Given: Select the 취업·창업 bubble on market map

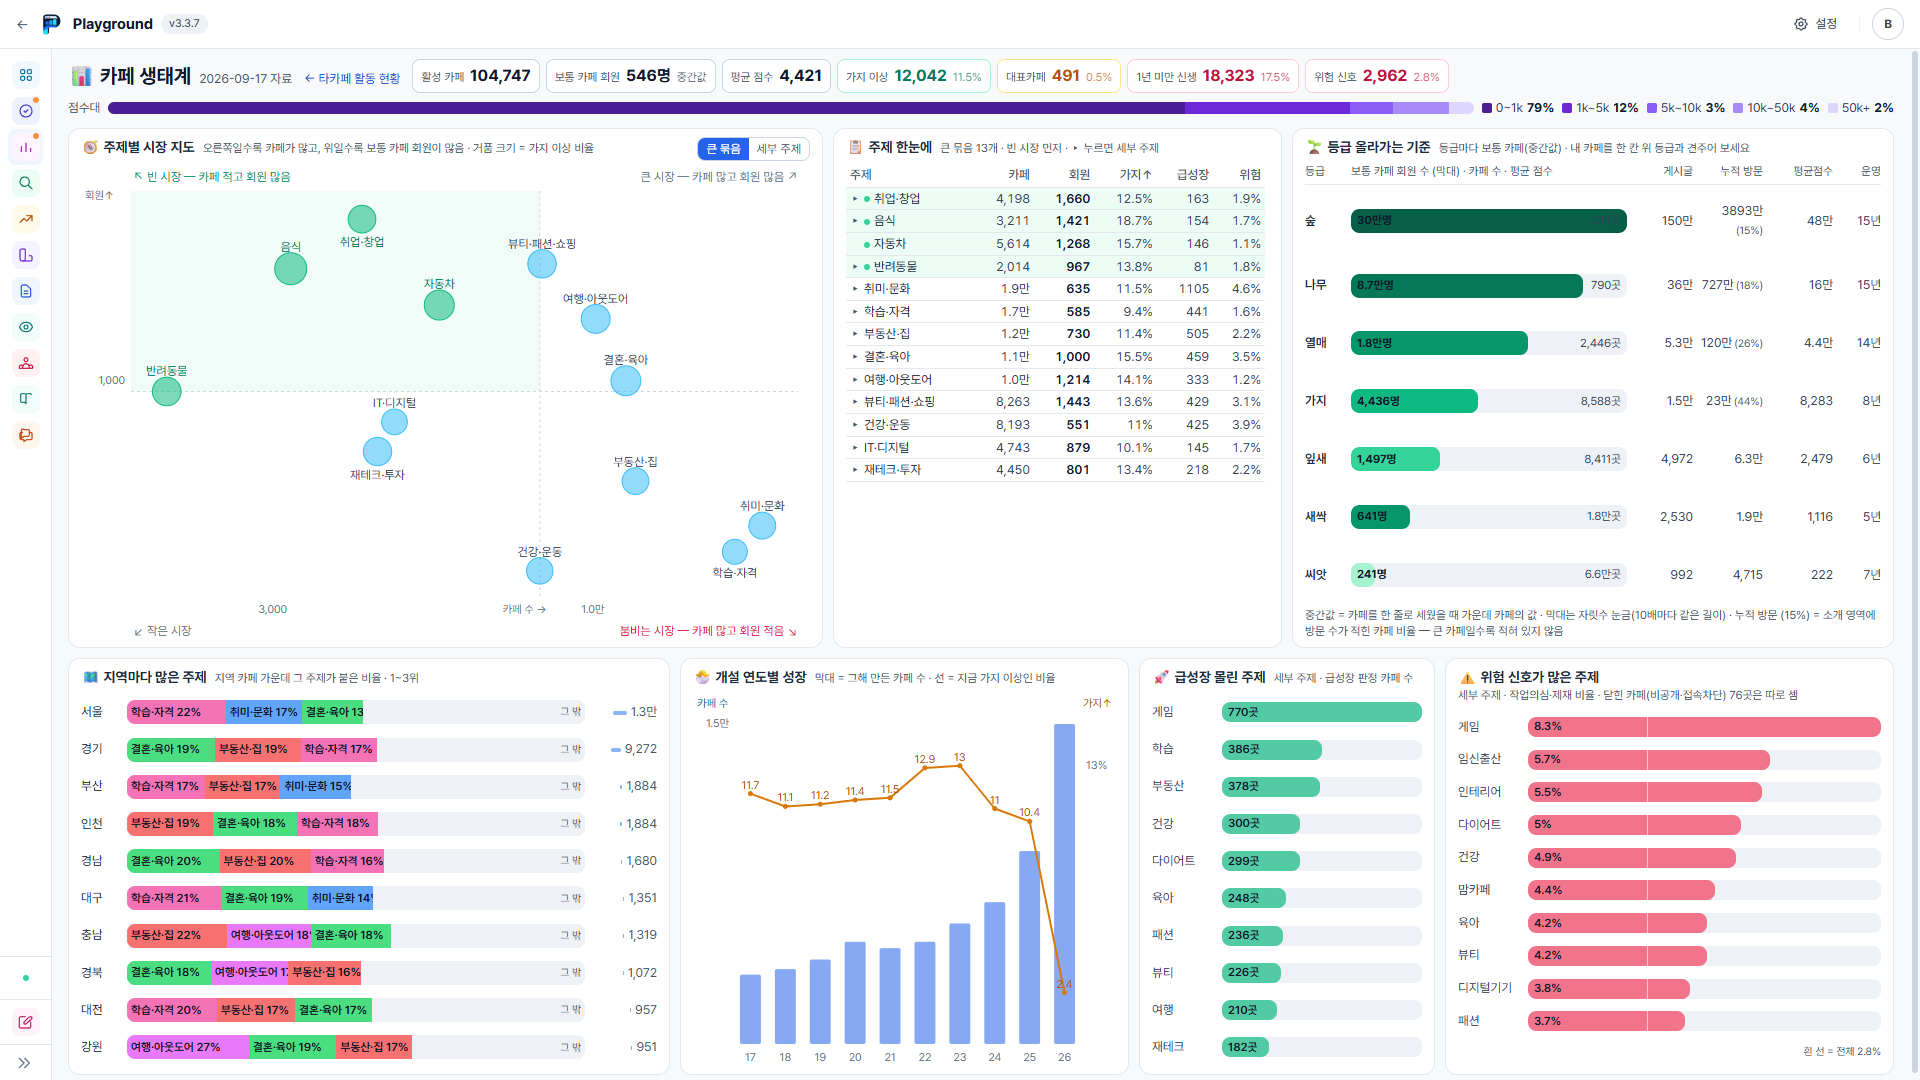Looking at the screenshot, I should (362, 219).
